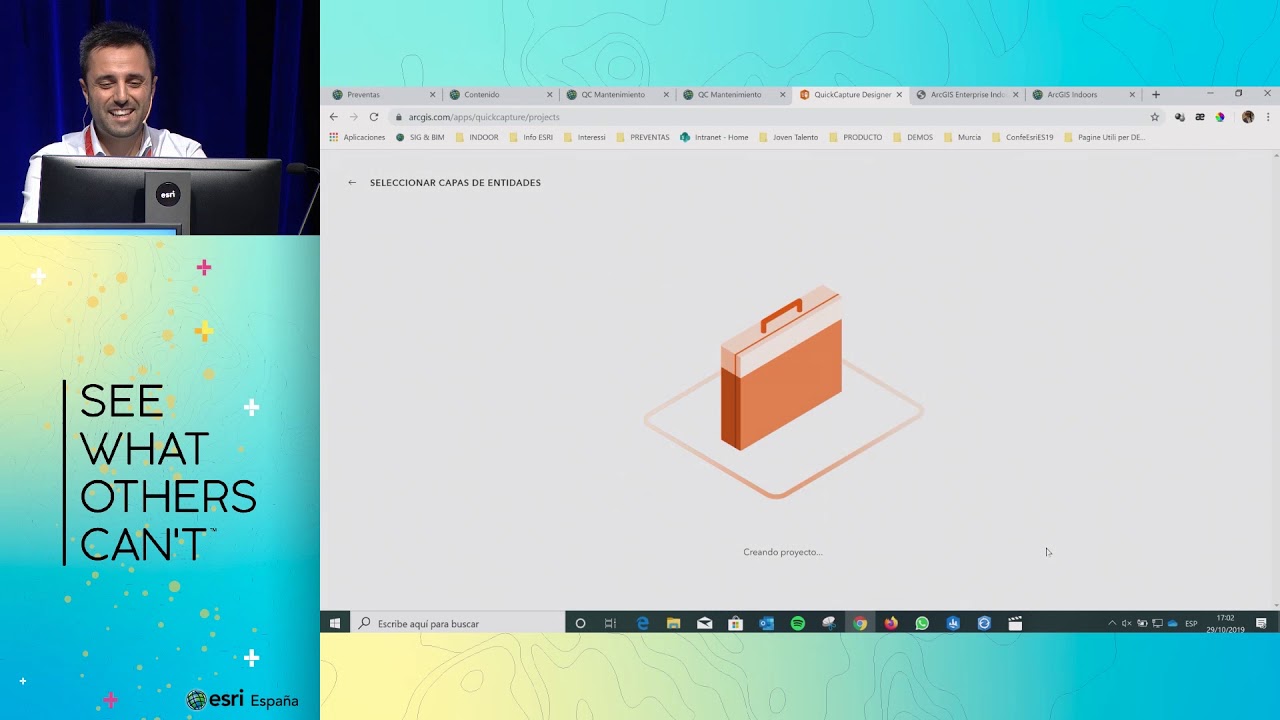Open File Explorer from taskbar
Image resolution: width=1280 pixels, height=720 pixels.
pyautogui.click(x=673, y=623)
